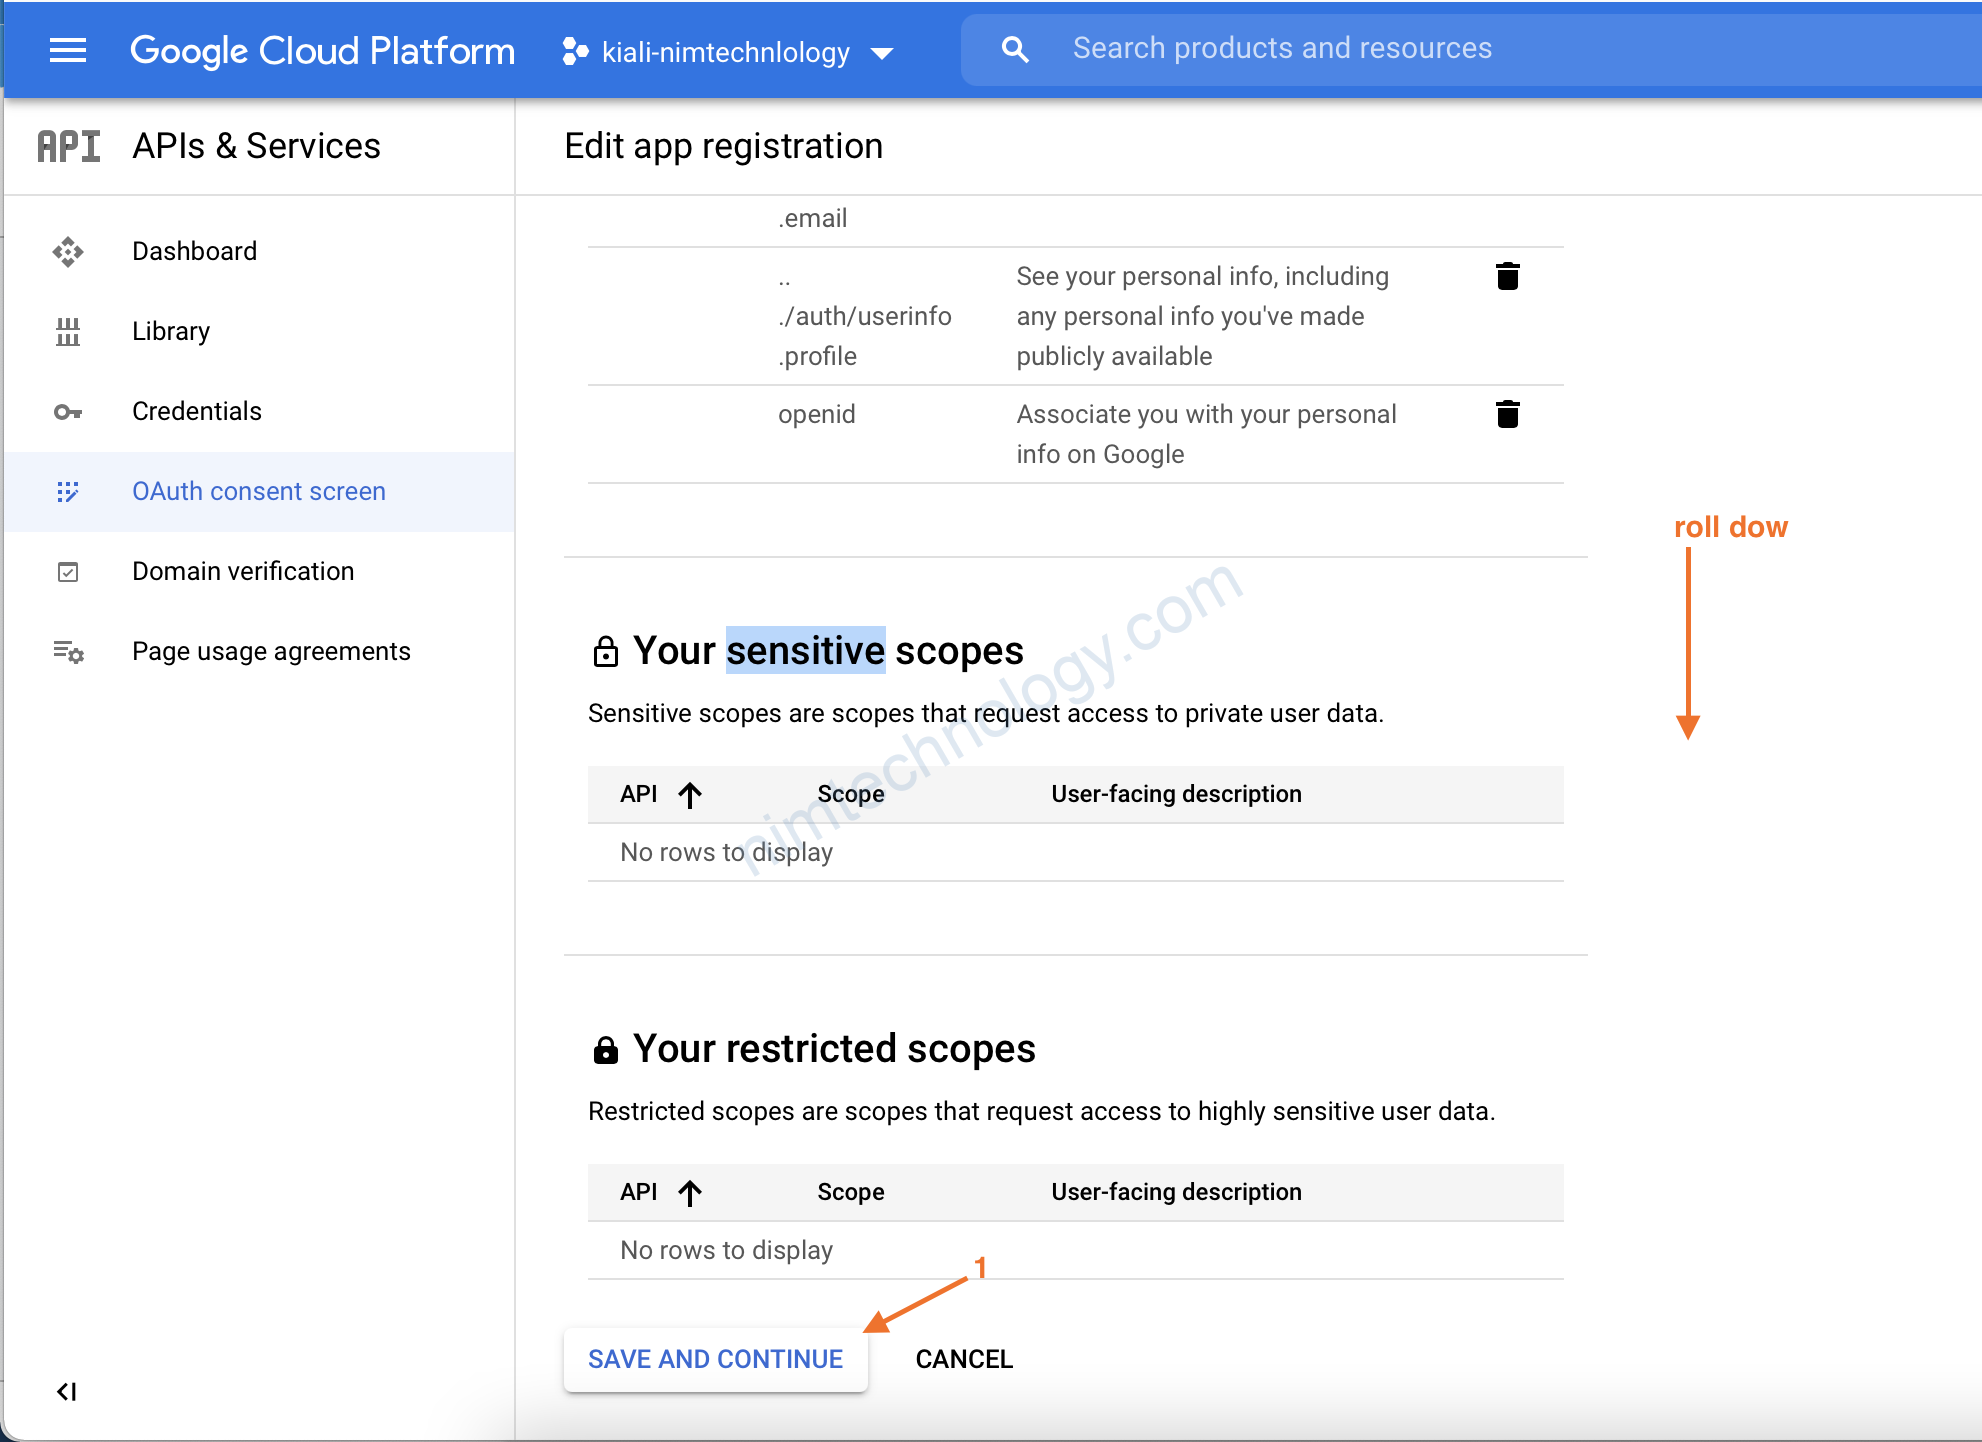Open the APIs & Services heading

pyautogui.click(x=256, y=146)
